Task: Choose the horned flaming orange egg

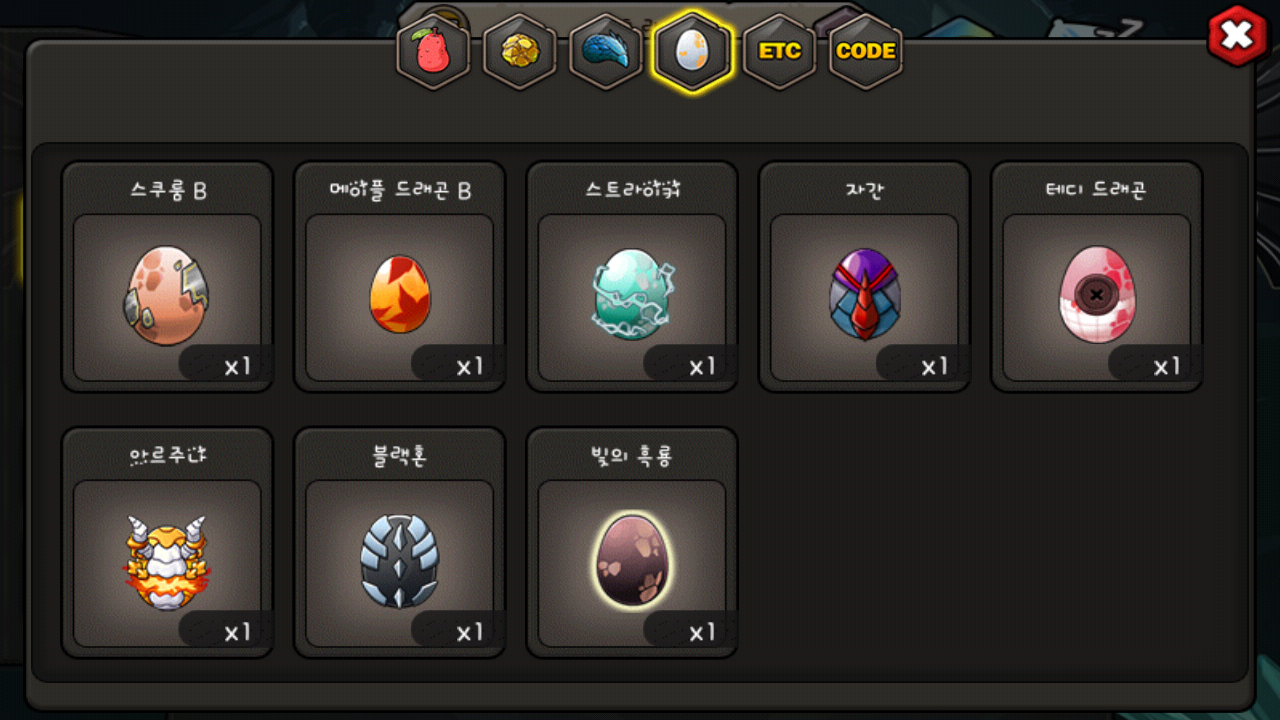Action: coord(167,562)
